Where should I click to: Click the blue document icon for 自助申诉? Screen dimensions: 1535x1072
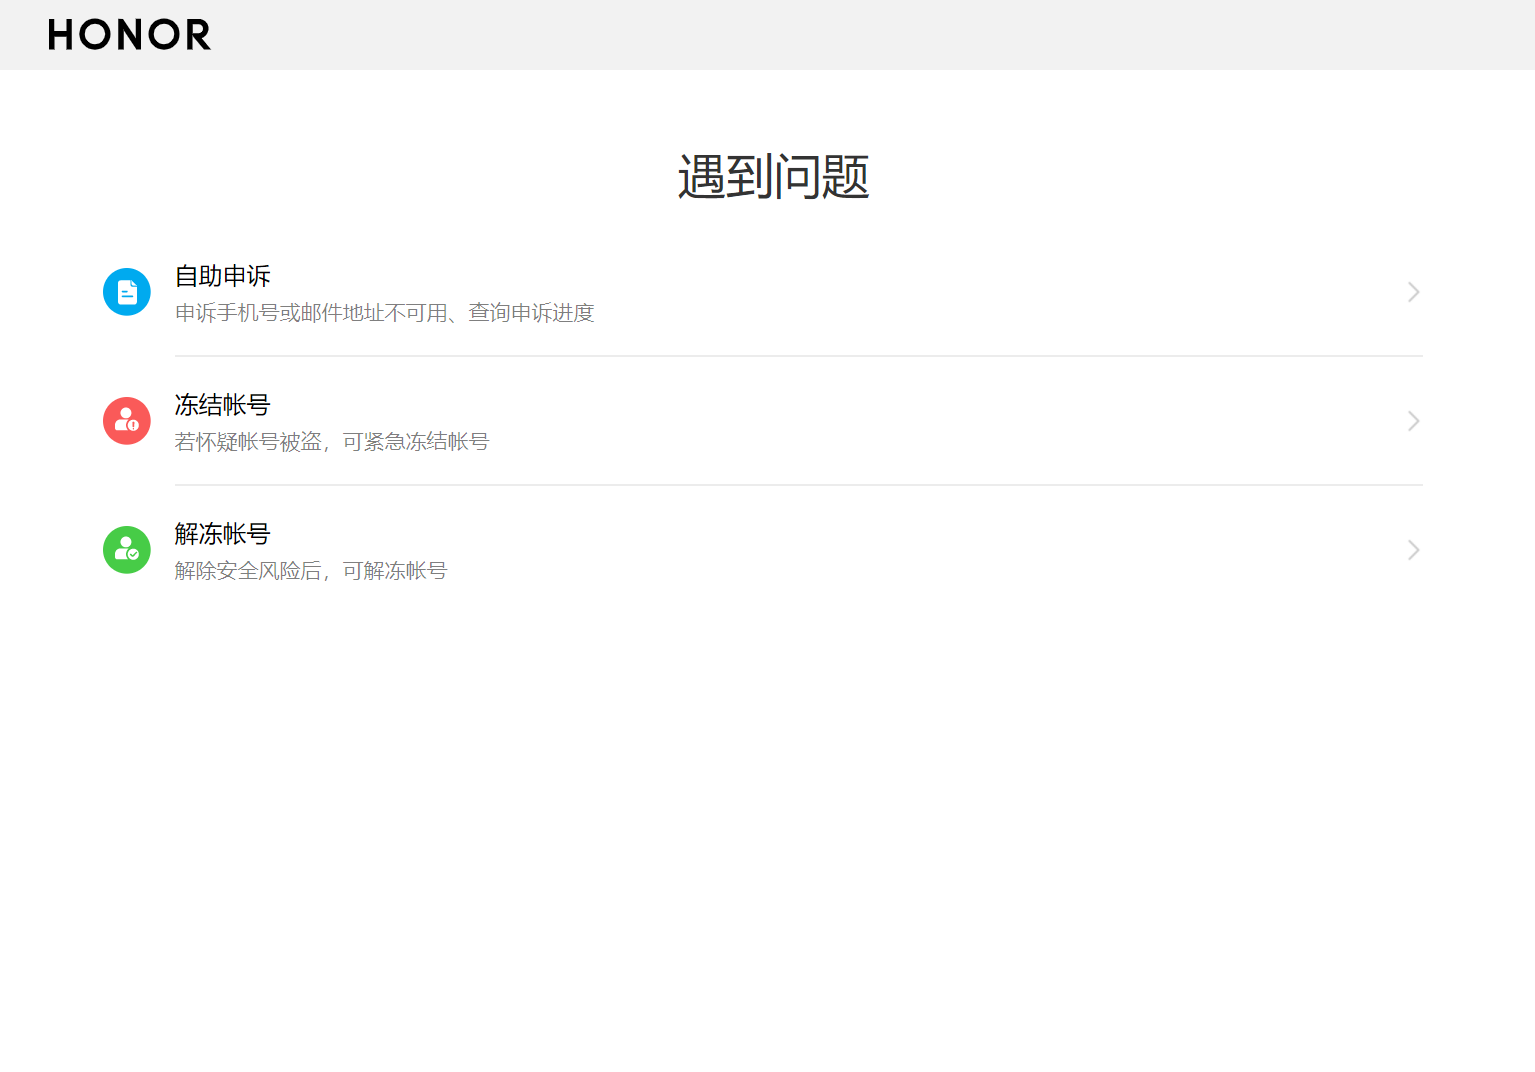tap(127, 292)
